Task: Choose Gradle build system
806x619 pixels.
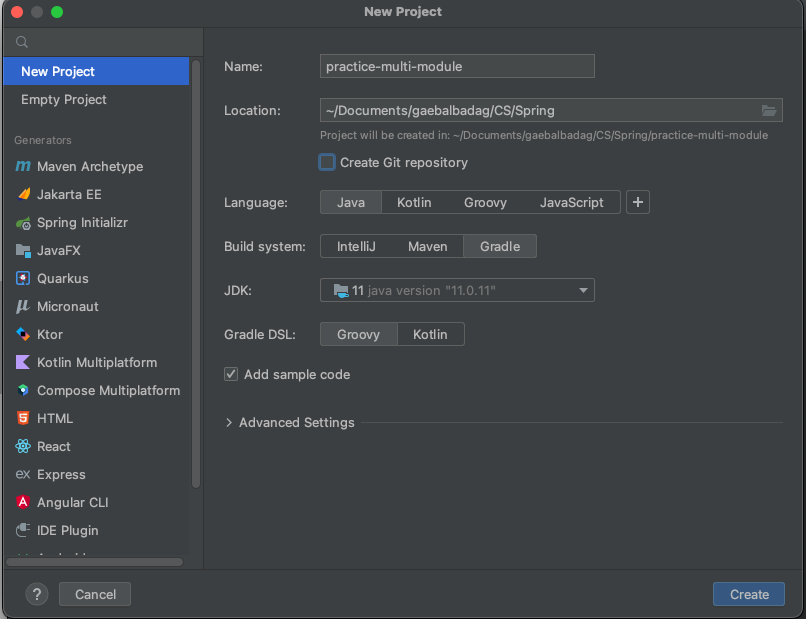Action: click(x=500, y=246)
